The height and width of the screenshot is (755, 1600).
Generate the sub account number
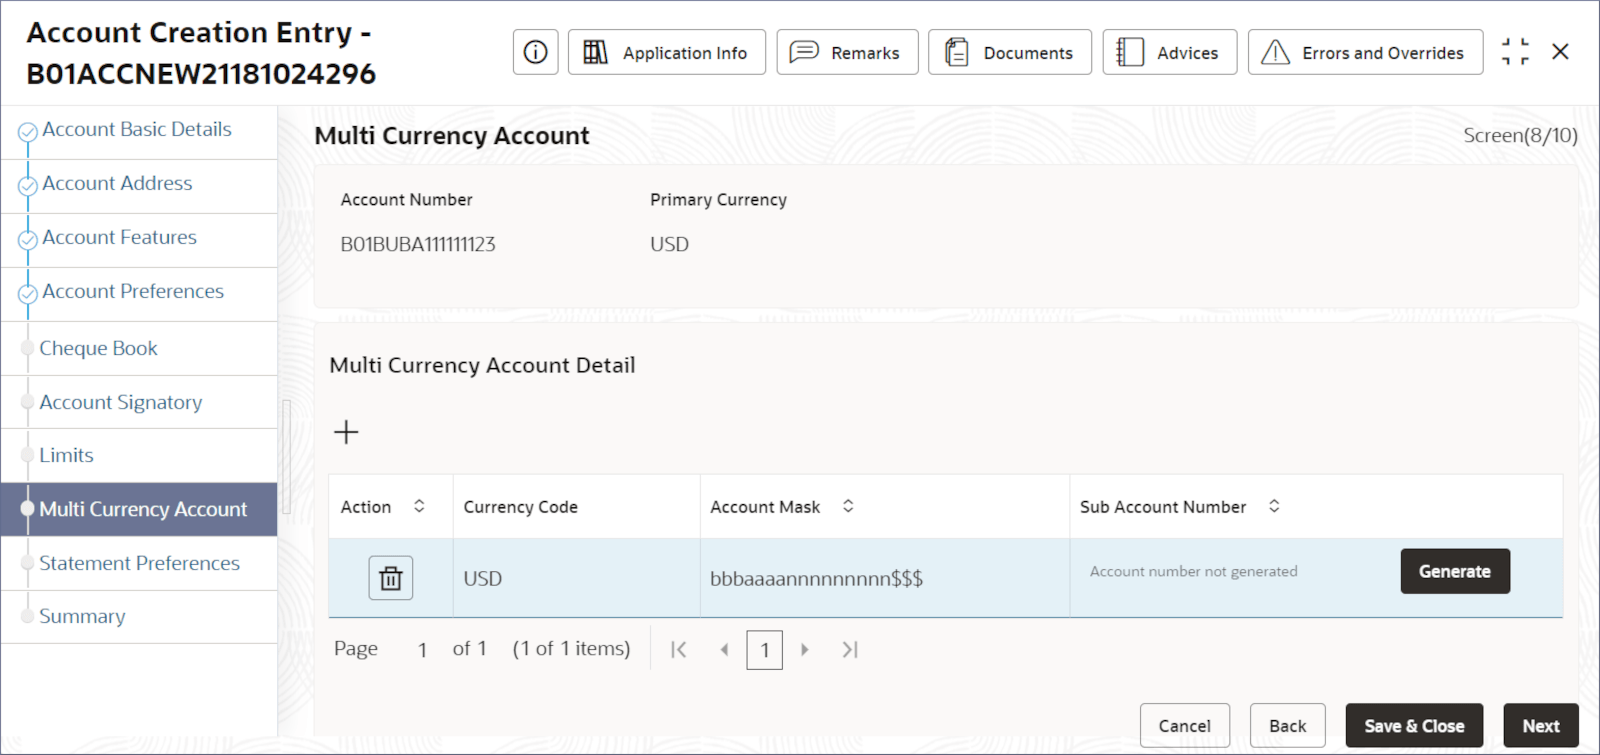1454,571
